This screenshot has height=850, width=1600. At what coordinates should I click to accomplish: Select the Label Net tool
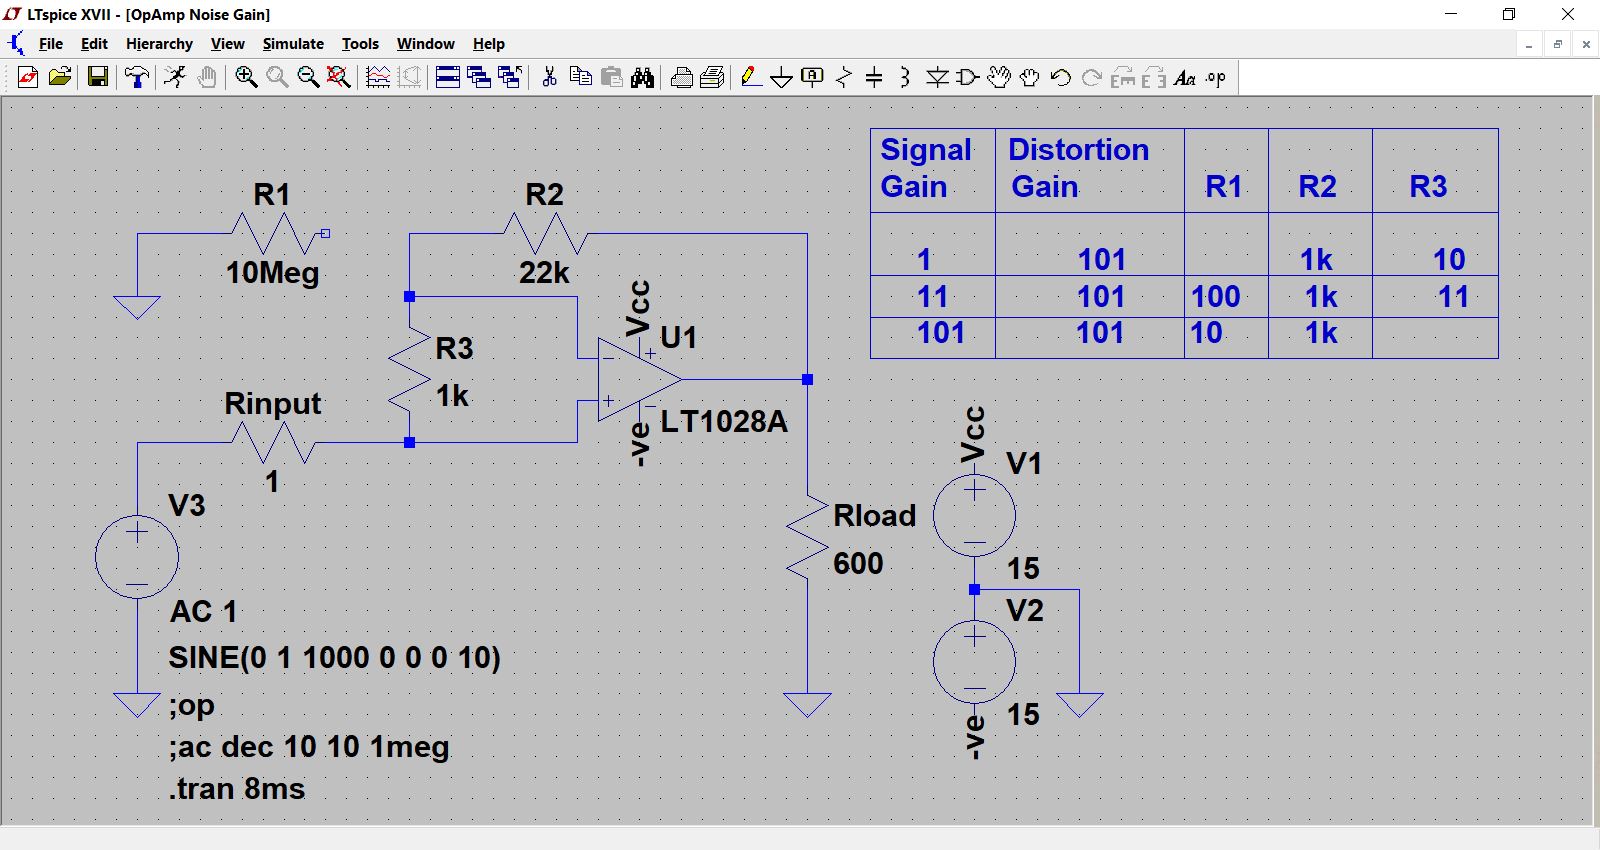[x=813, y=77]
